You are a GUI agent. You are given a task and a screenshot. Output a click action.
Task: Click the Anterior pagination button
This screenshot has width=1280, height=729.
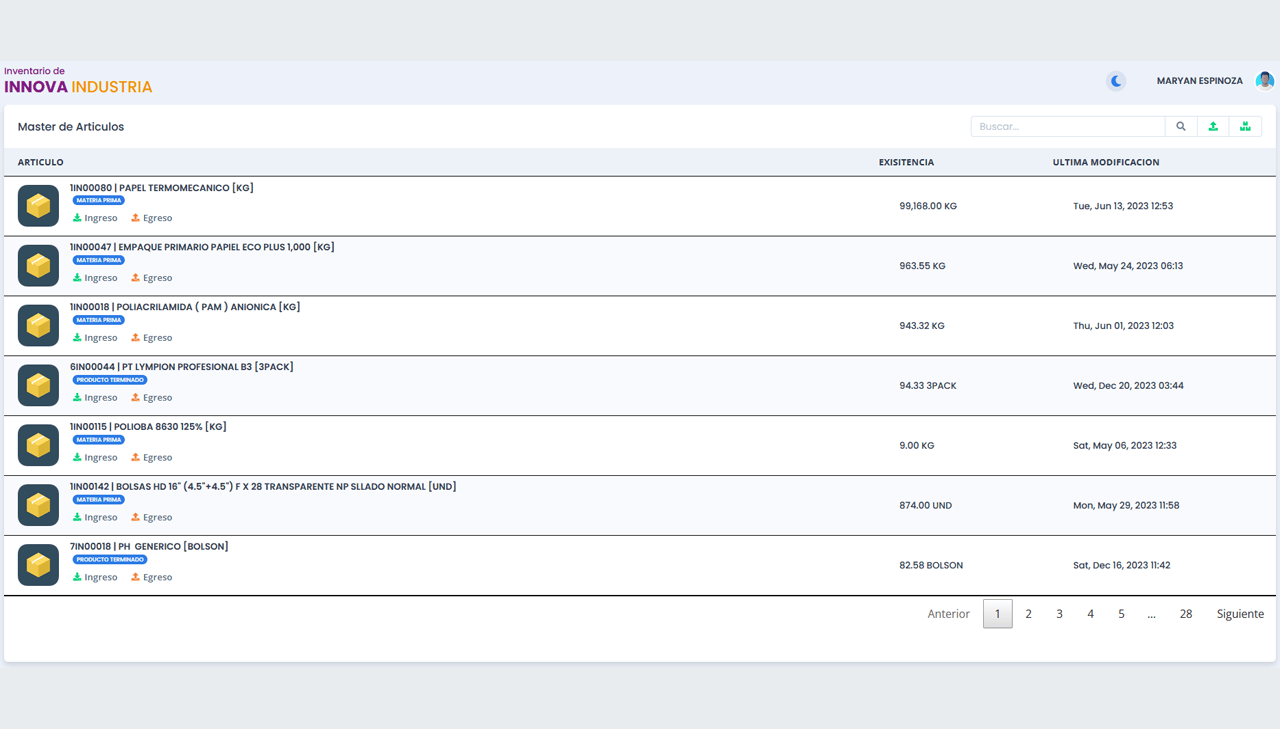pos(948,613)
